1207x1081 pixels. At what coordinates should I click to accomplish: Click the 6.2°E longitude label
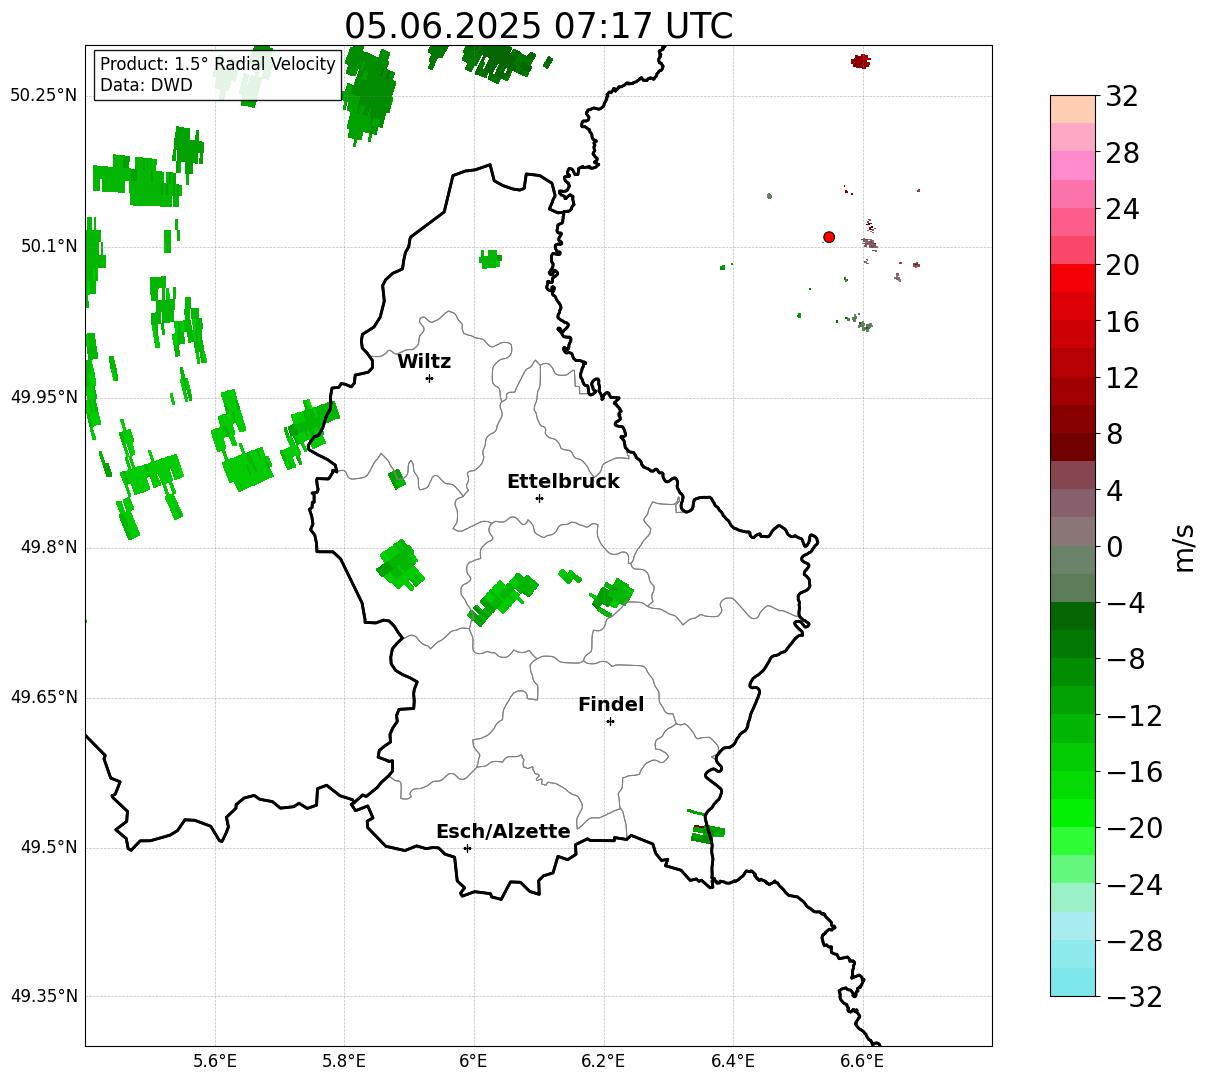point(604,1061)
